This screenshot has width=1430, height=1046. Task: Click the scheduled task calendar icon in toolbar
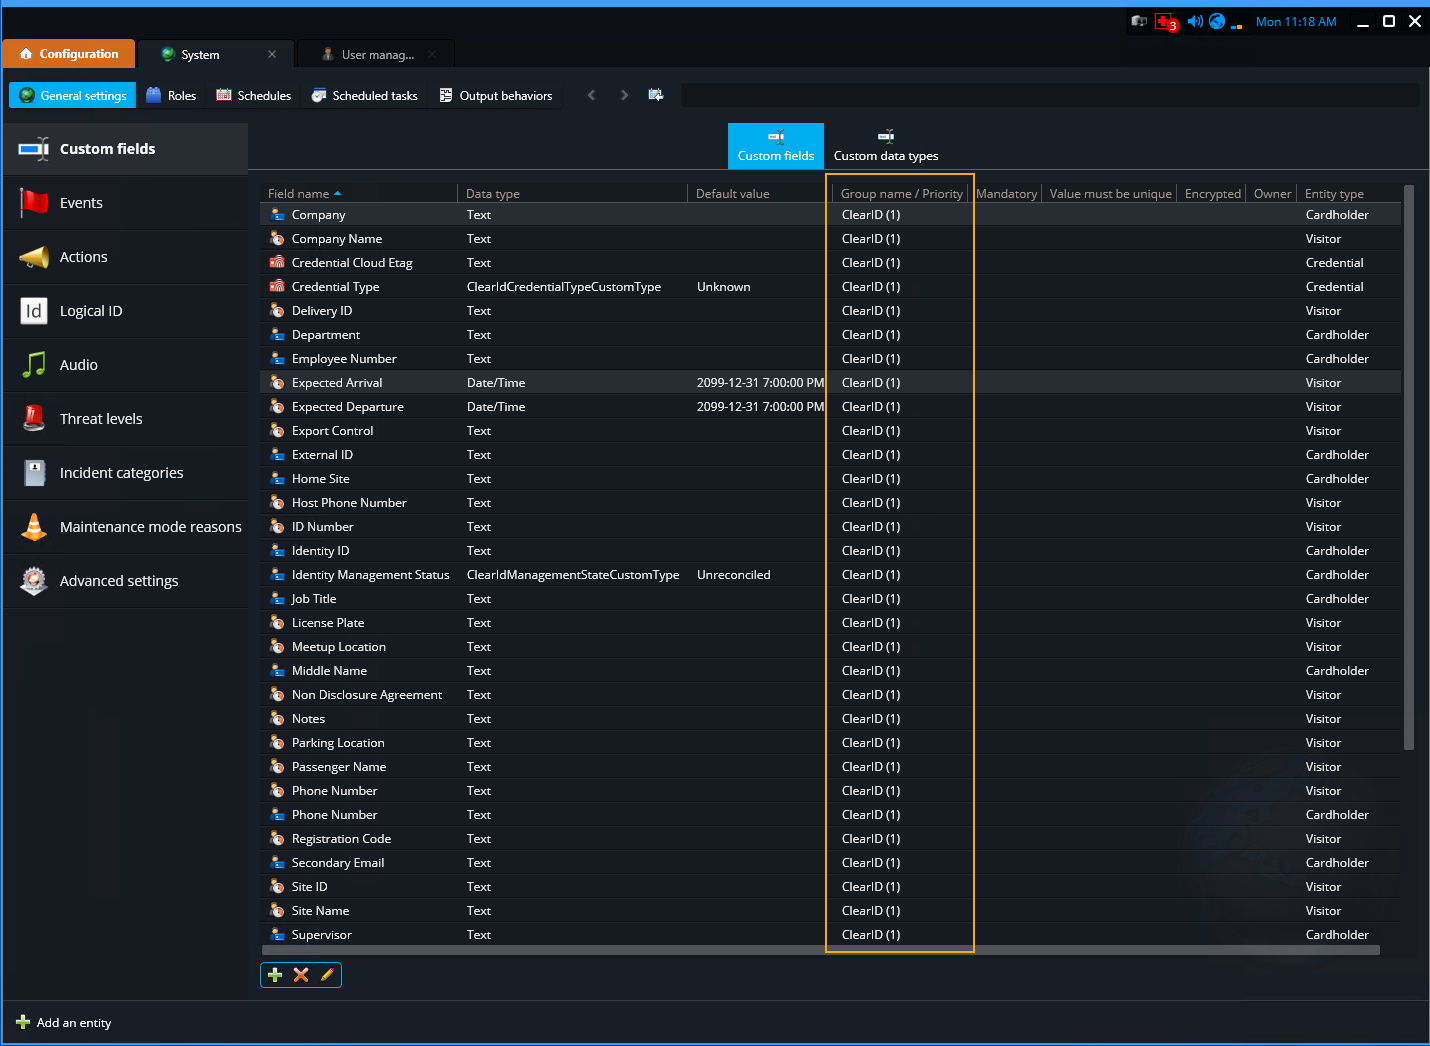tap(655, 94)
